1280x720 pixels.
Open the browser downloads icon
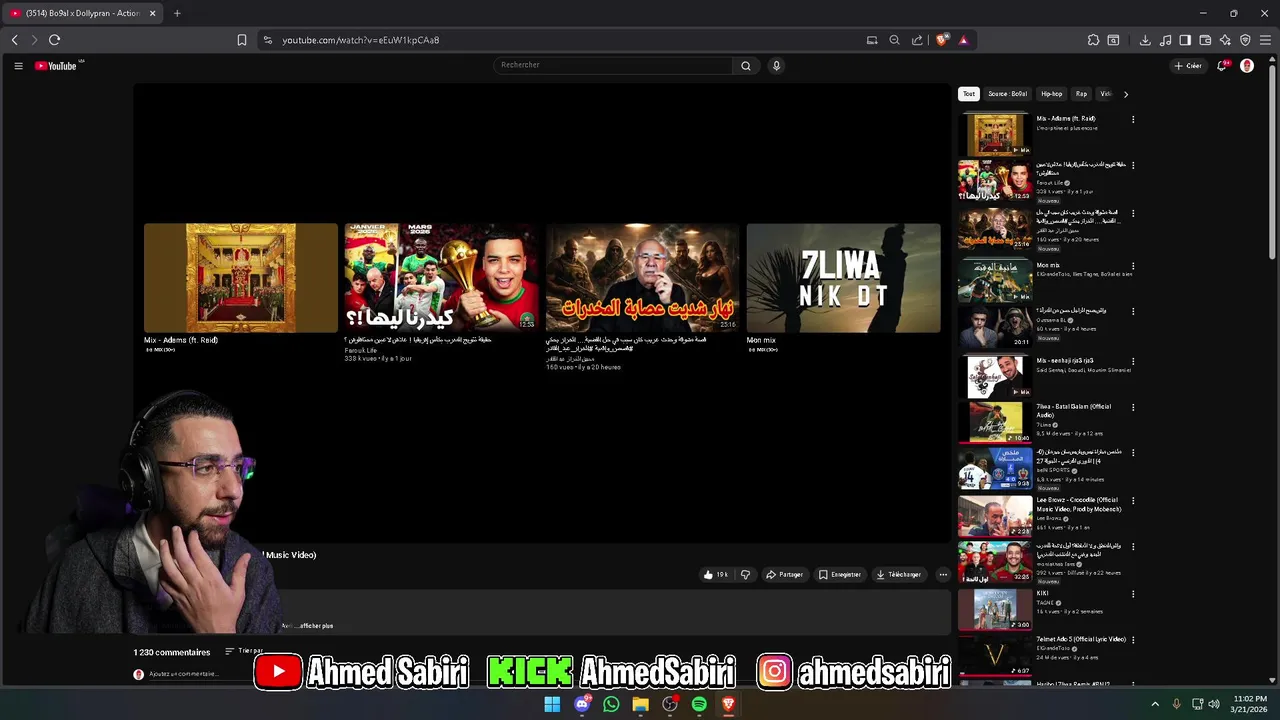(1145, 40)
